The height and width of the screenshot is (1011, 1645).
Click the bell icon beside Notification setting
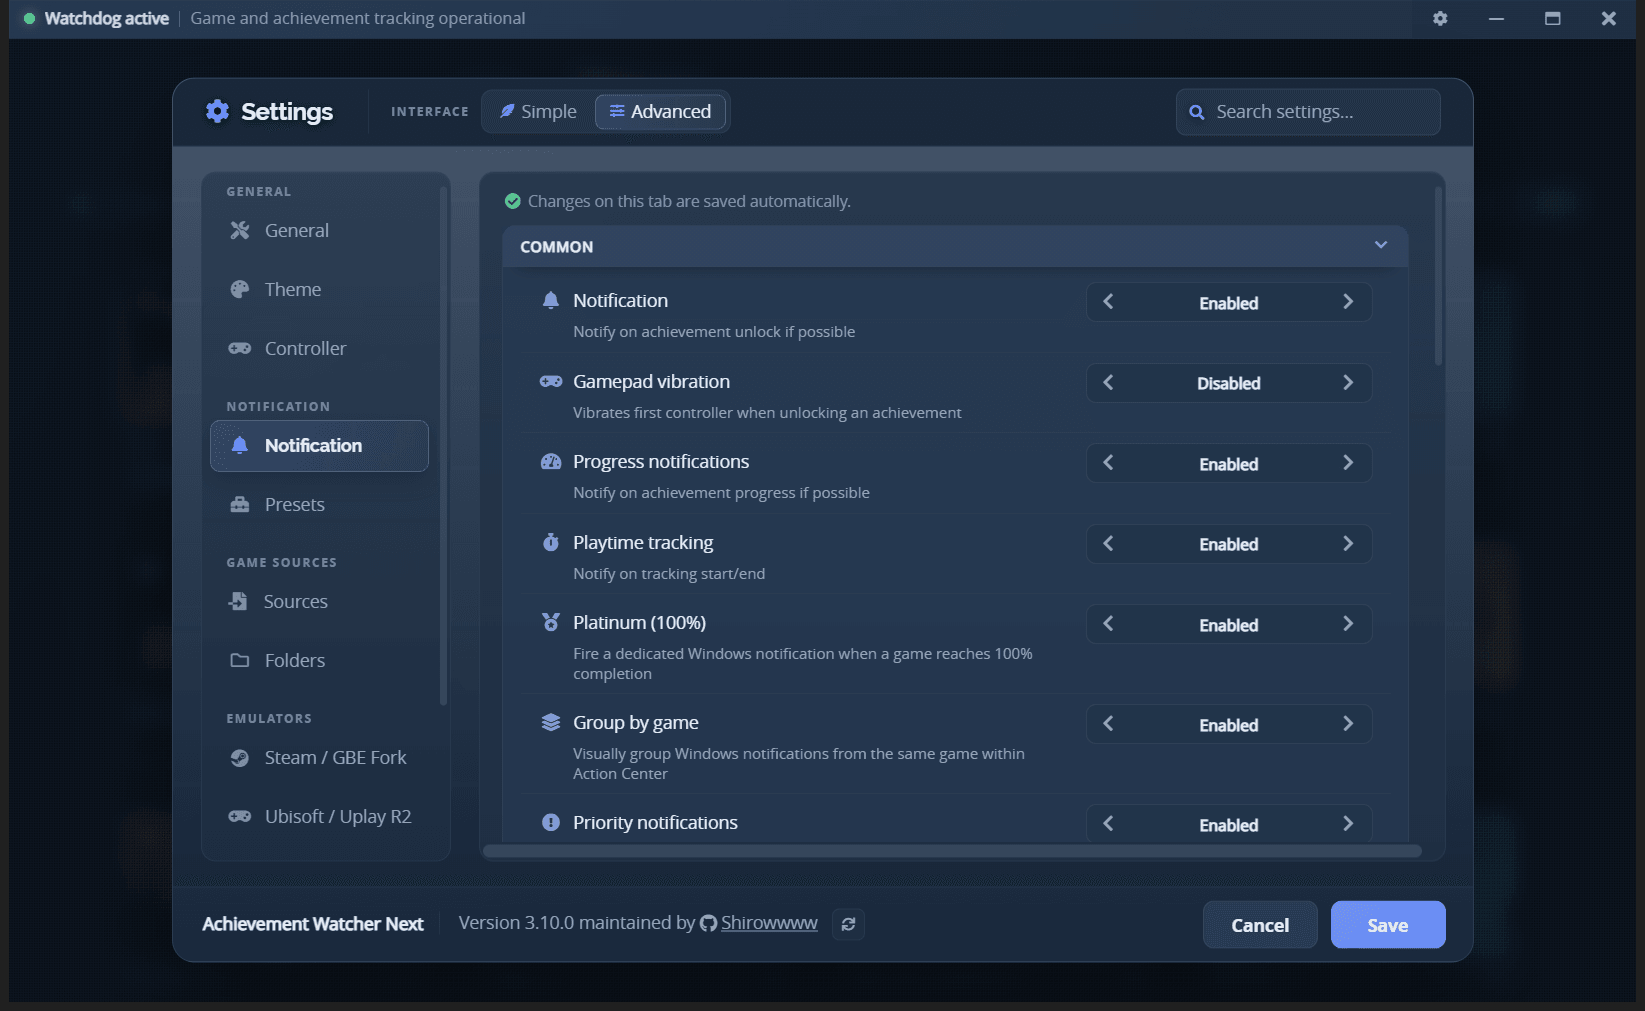(550, 301)
